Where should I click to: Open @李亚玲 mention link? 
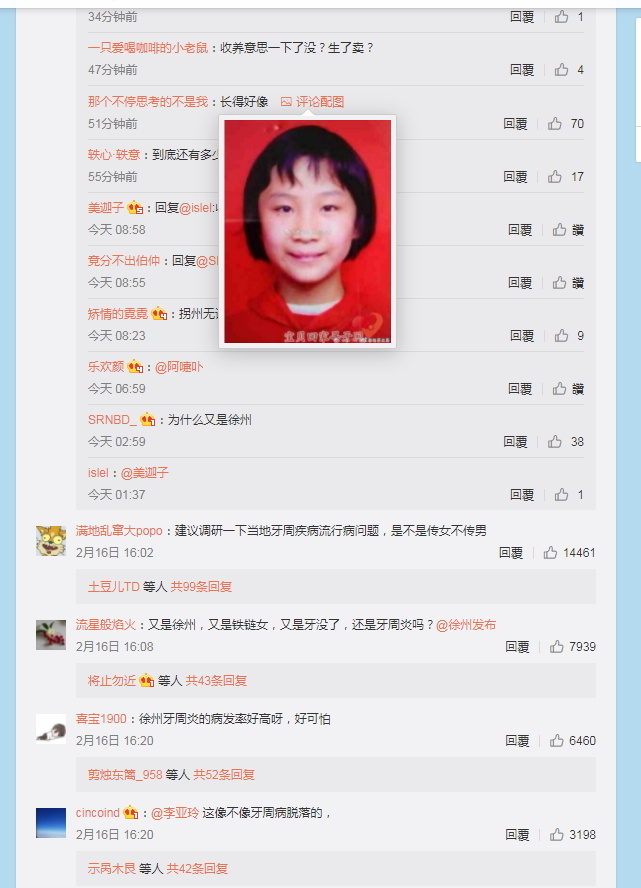pos(175,813)
